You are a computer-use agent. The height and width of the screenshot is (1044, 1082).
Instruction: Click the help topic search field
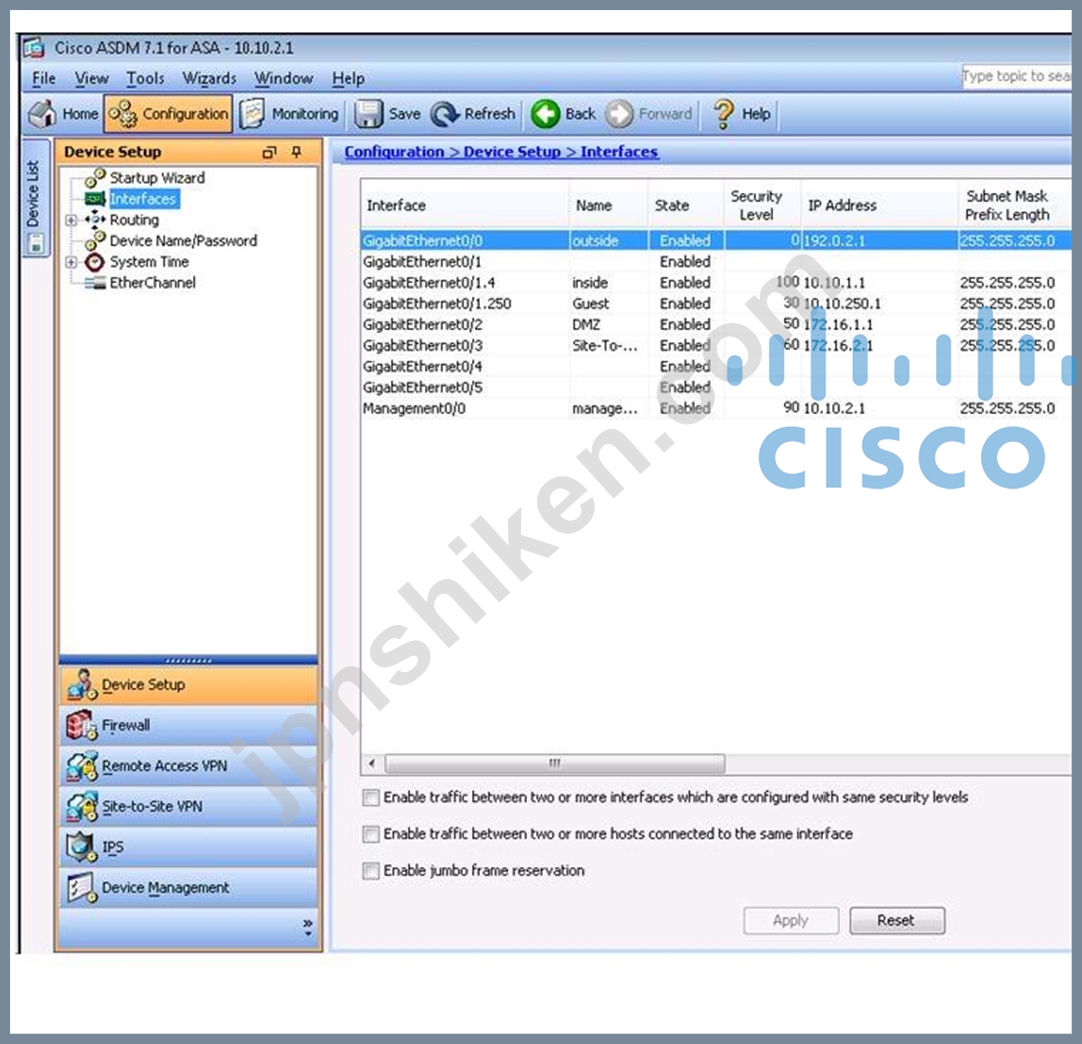[x=1016, y=76]
